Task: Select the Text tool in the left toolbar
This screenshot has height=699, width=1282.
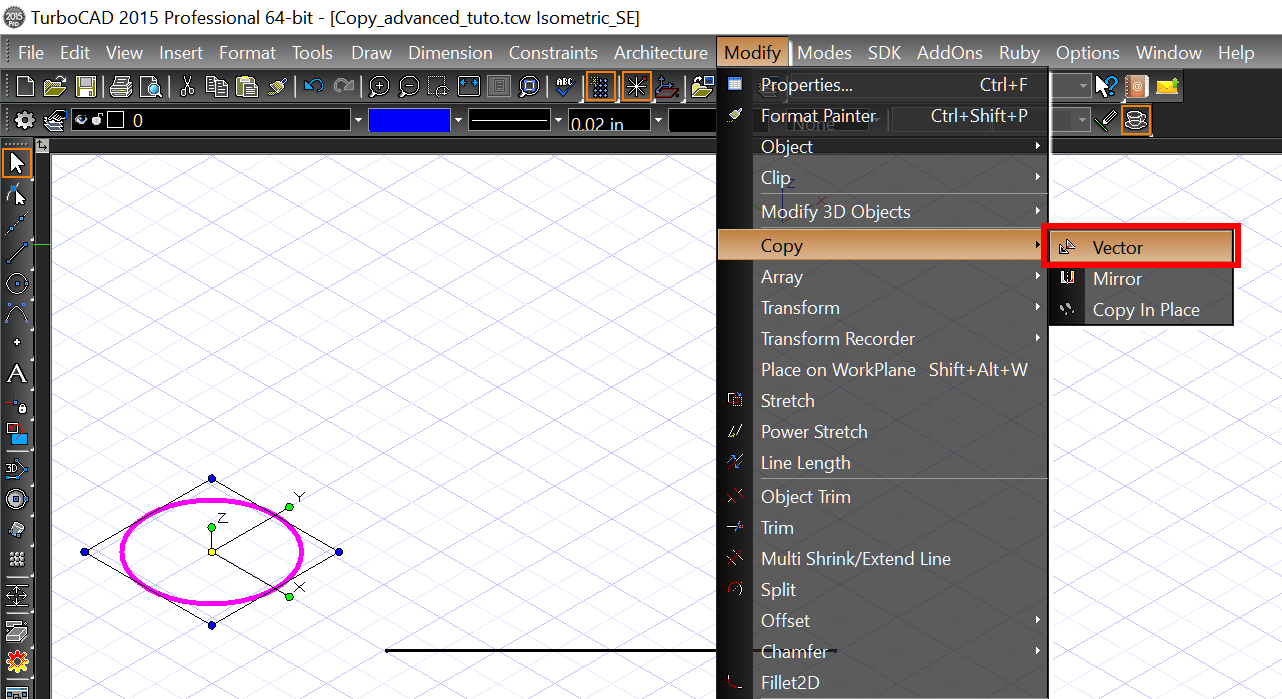Action: [16, 373]
